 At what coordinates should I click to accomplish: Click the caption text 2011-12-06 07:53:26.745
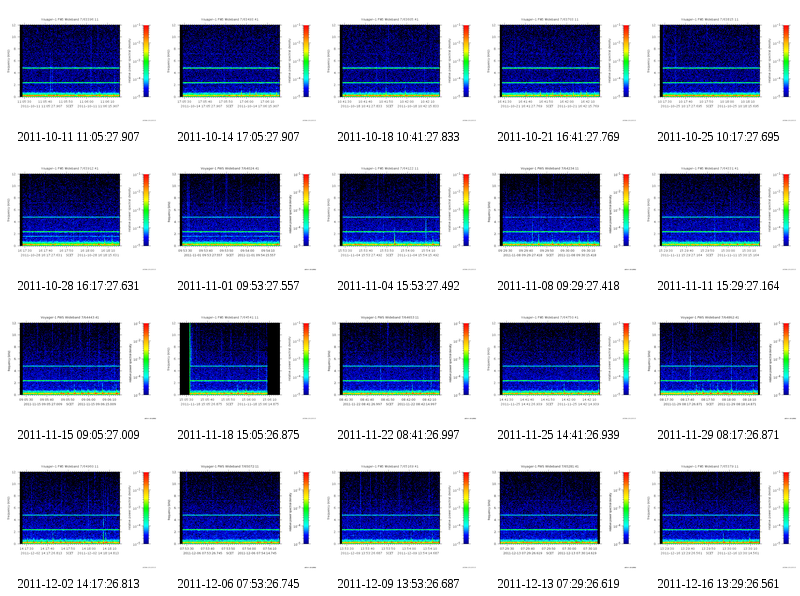point(238,584)
